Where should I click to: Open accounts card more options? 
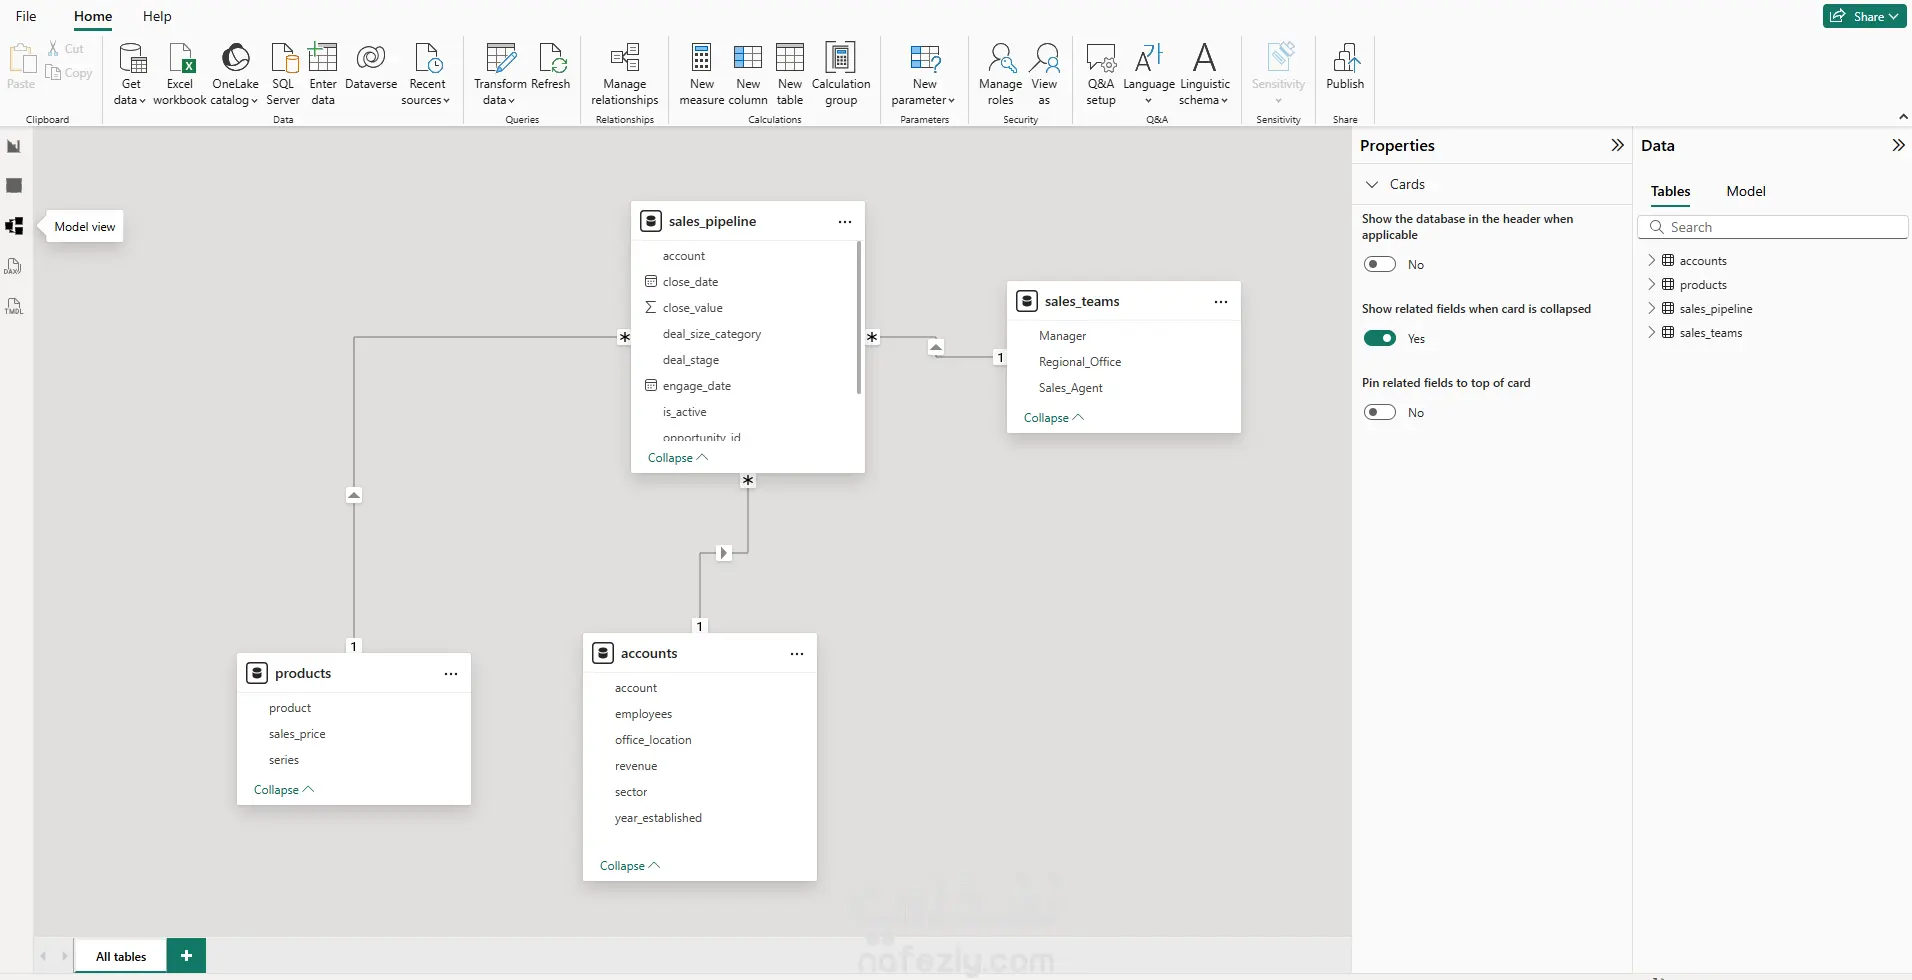click(797, 654)
